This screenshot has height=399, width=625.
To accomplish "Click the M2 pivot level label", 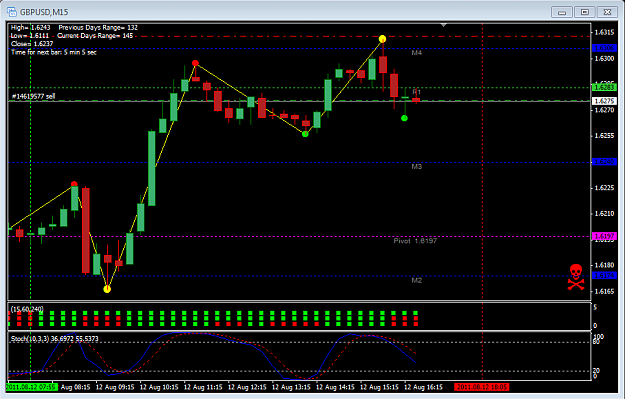I will tap(417, 280).
